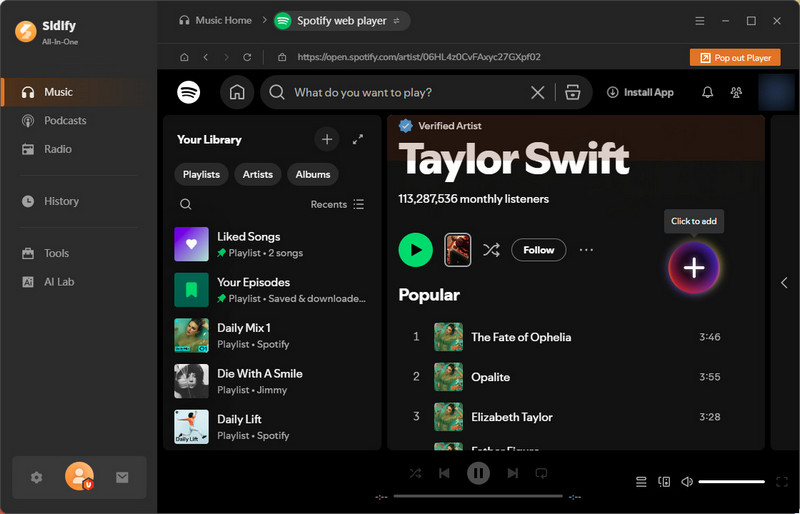Filter library by Albums
This screenshot has height=514, width=800.
(x=313, y=175)
